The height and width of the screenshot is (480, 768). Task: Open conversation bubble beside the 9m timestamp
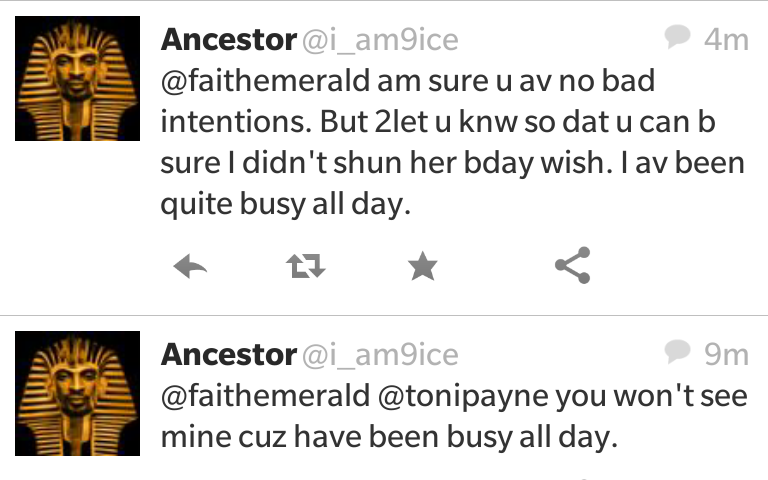[677, 351]
